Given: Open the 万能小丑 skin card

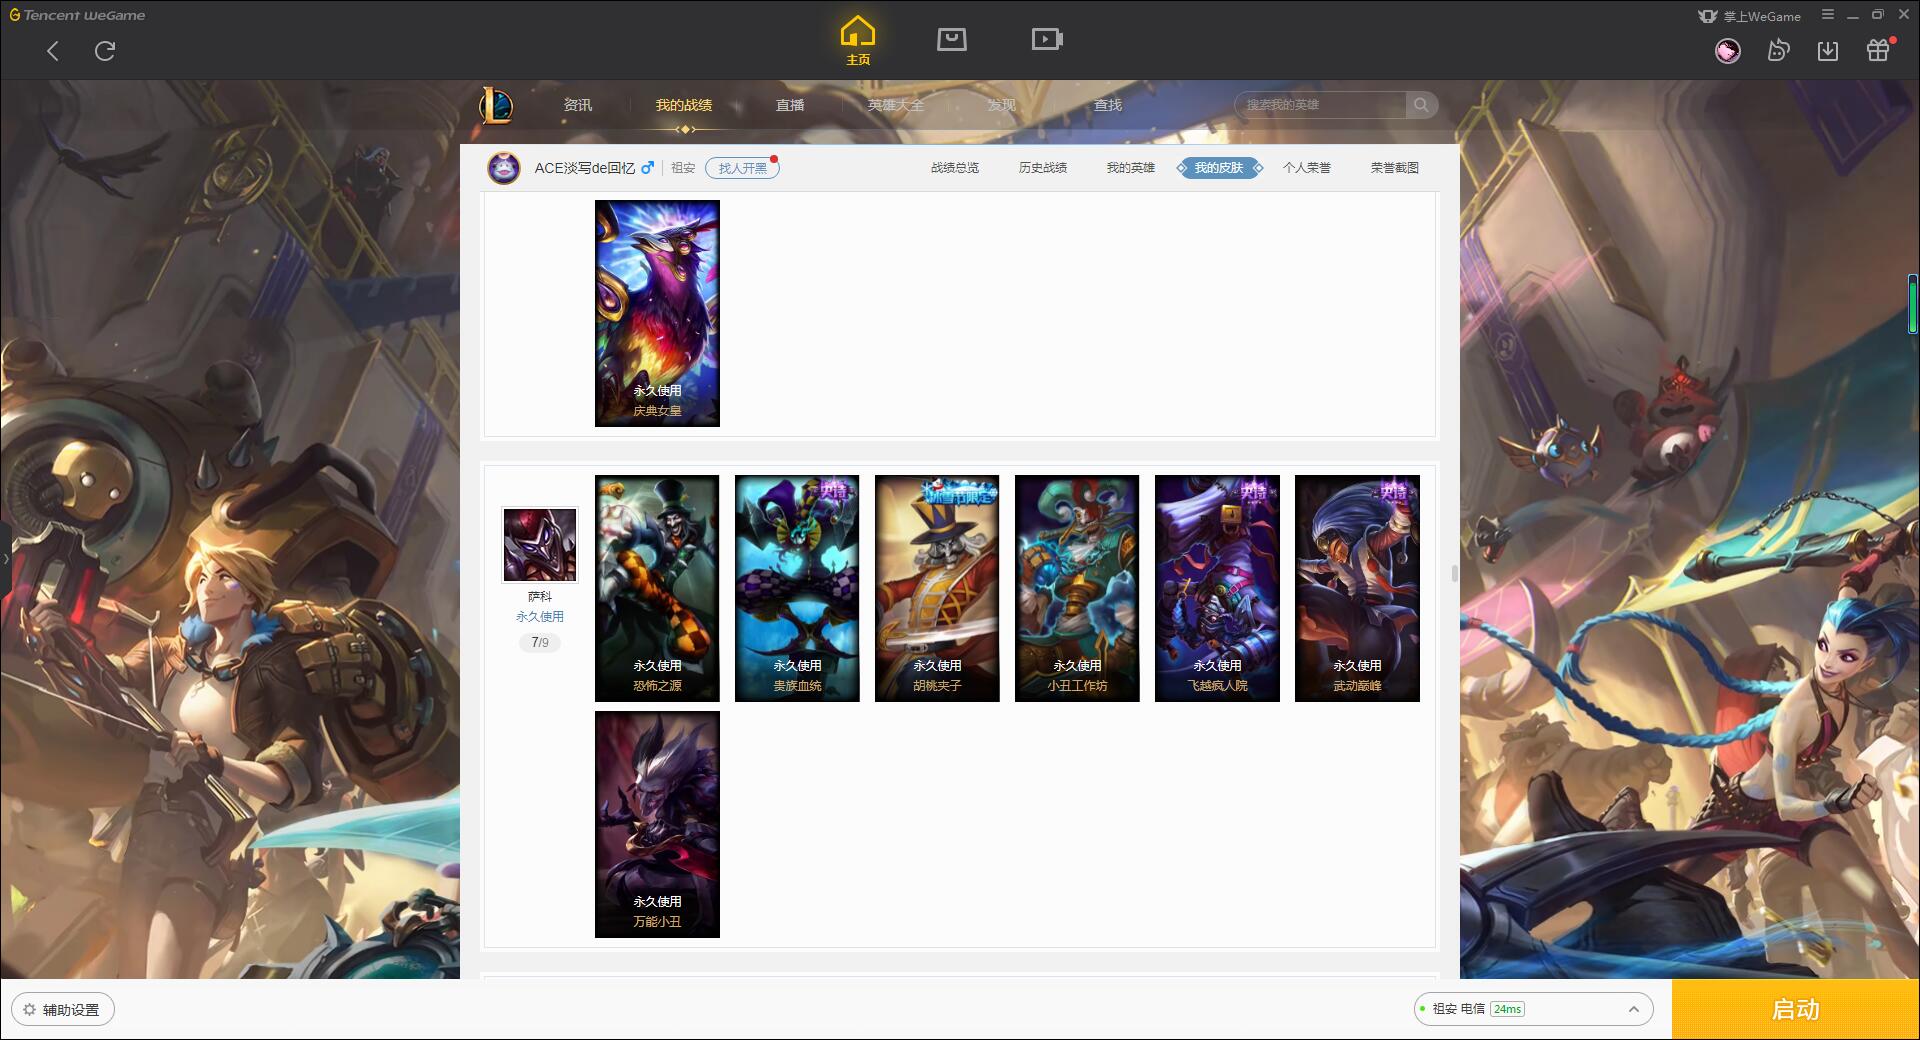Looking at the screenshot, I should pos(657,824).
